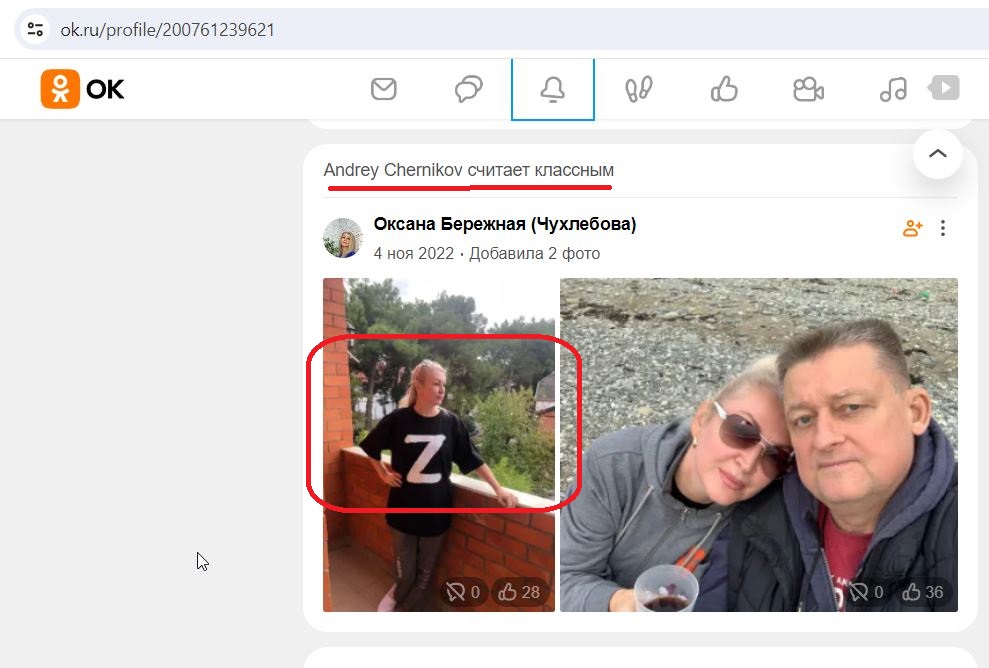The image size is (989, 668).
Task: Click Andrey Chernikov name link
Action: 393,170
